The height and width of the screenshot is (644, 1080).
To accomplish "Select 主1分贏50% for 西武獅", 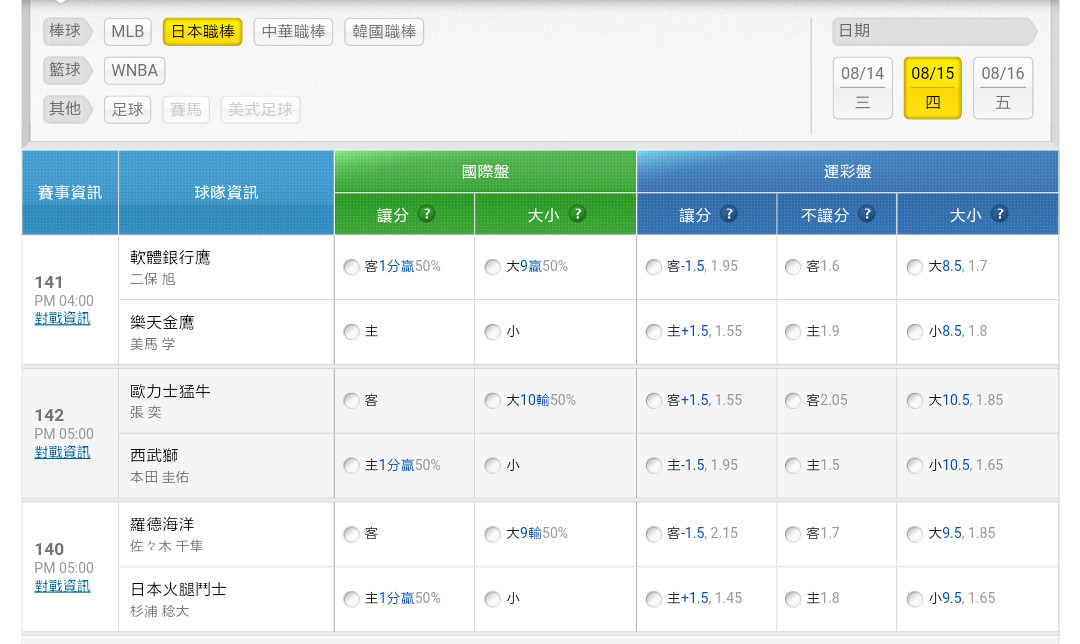I will [x=351, y=466].
